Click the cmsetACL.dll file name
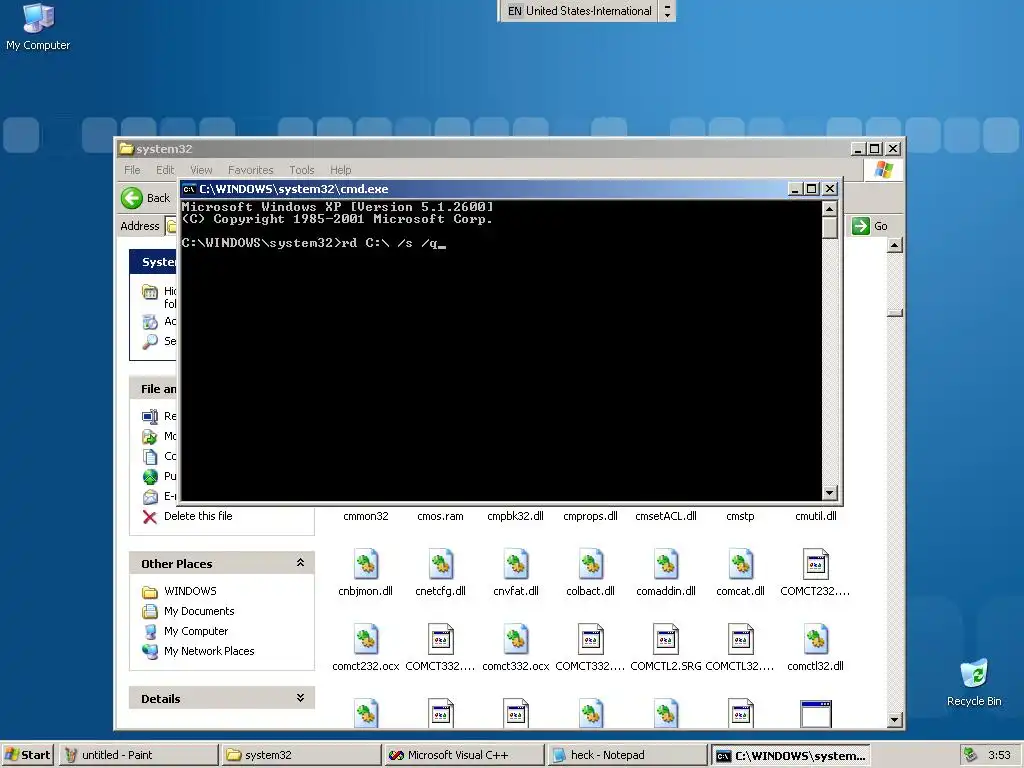This screenshot has height=768, width=1024. pyautogui.click(x=665, y=516)
